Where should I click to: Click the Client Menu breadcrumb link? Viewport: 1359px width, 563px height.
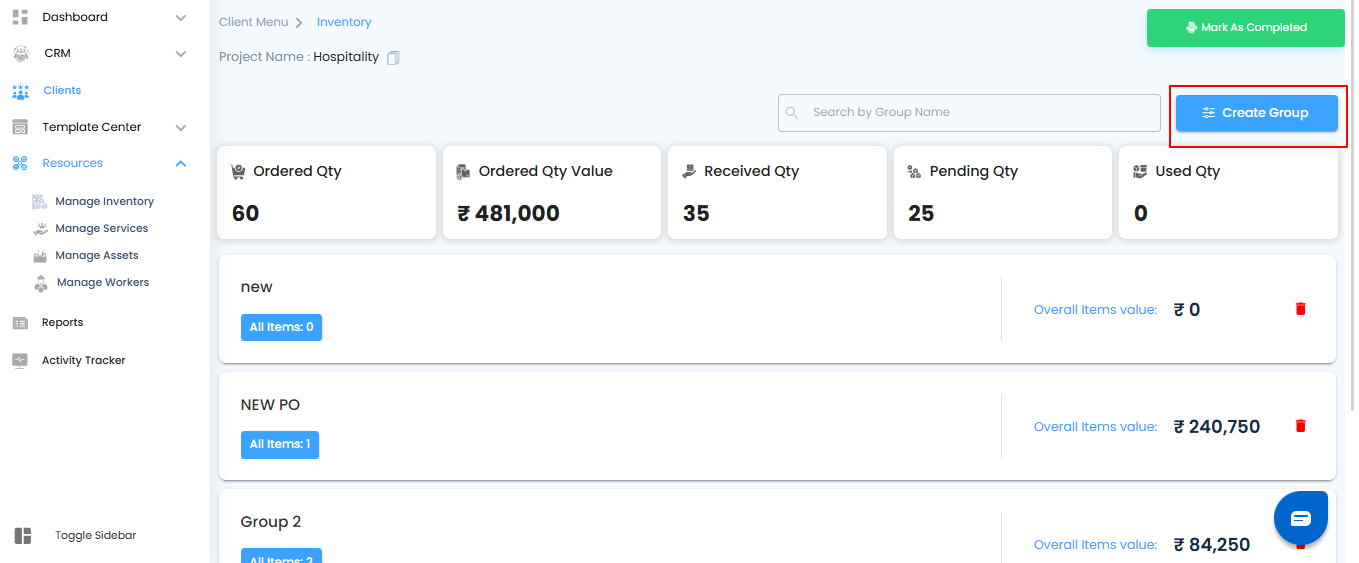tap(253, 22)
